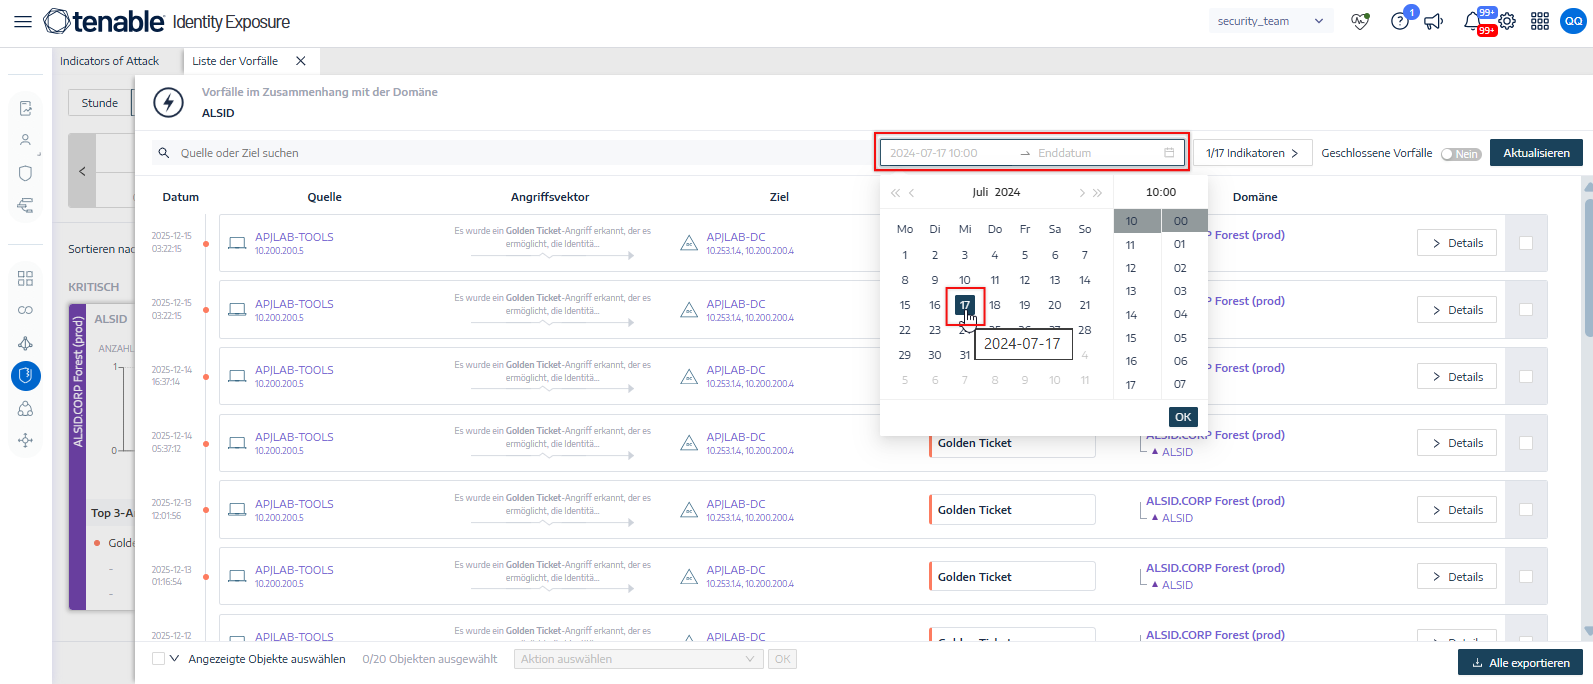Image resolution: width=1593 pixels, height=684 pixels.
Task: Click the megaphone announcements icon
Action: 1434,21
